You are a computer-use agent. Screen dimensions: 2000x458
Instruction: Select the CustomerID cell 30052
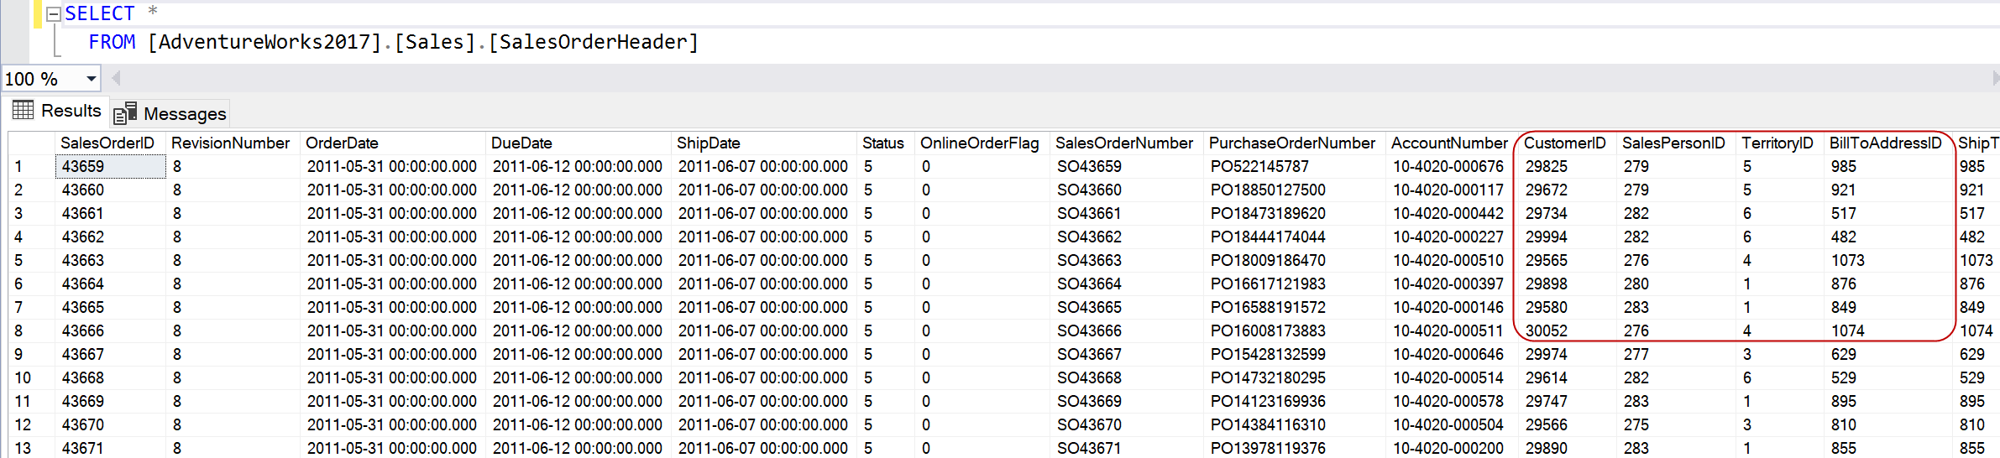(1567, 331)
